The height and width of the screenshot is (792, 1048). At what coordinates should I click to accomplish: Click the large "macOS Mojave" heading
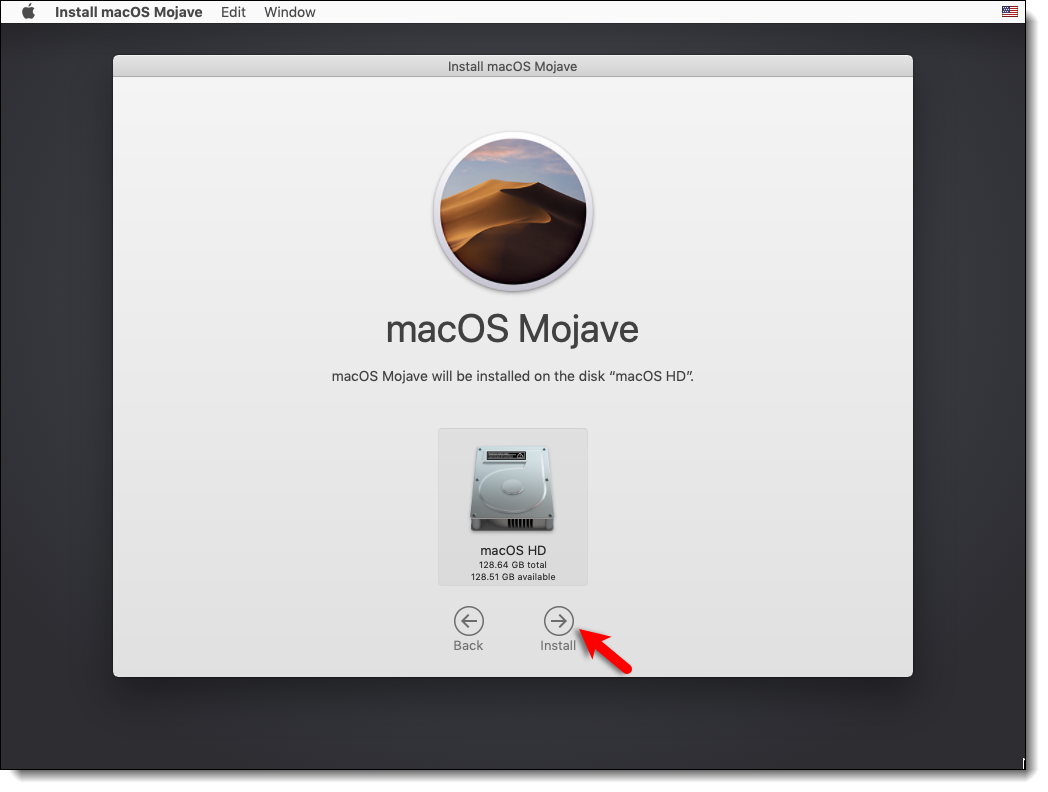click(512, 329)
